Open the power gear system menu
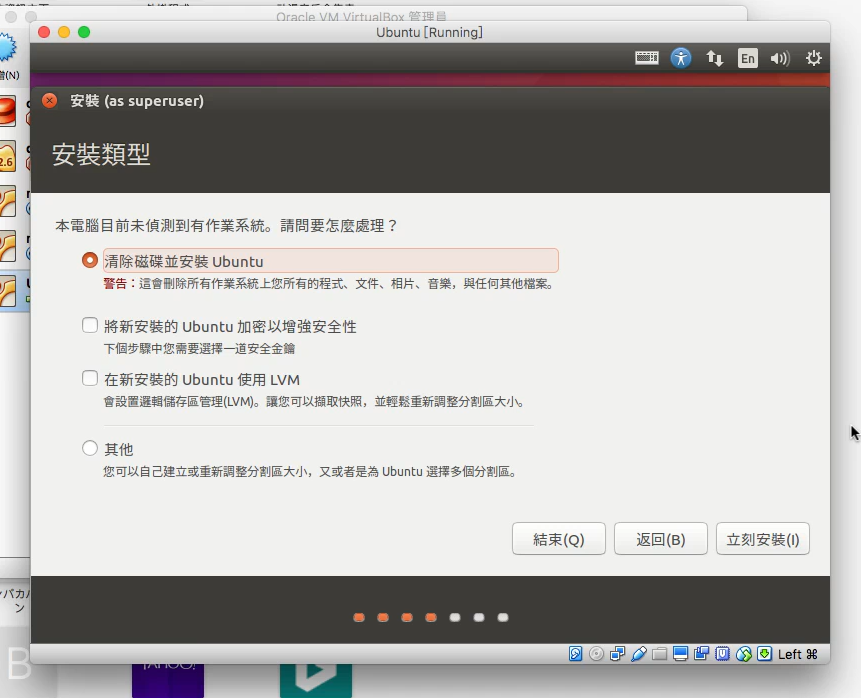Screen dimensions: 861x698 pos(813,58)
